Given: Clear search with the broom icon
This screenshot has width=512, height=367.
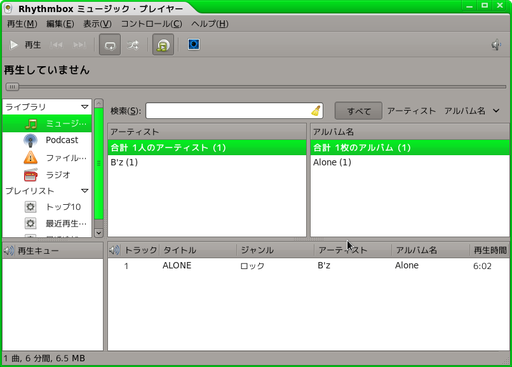Looking at the screenshot, I should pyautogui.click(x=316, y=111).
